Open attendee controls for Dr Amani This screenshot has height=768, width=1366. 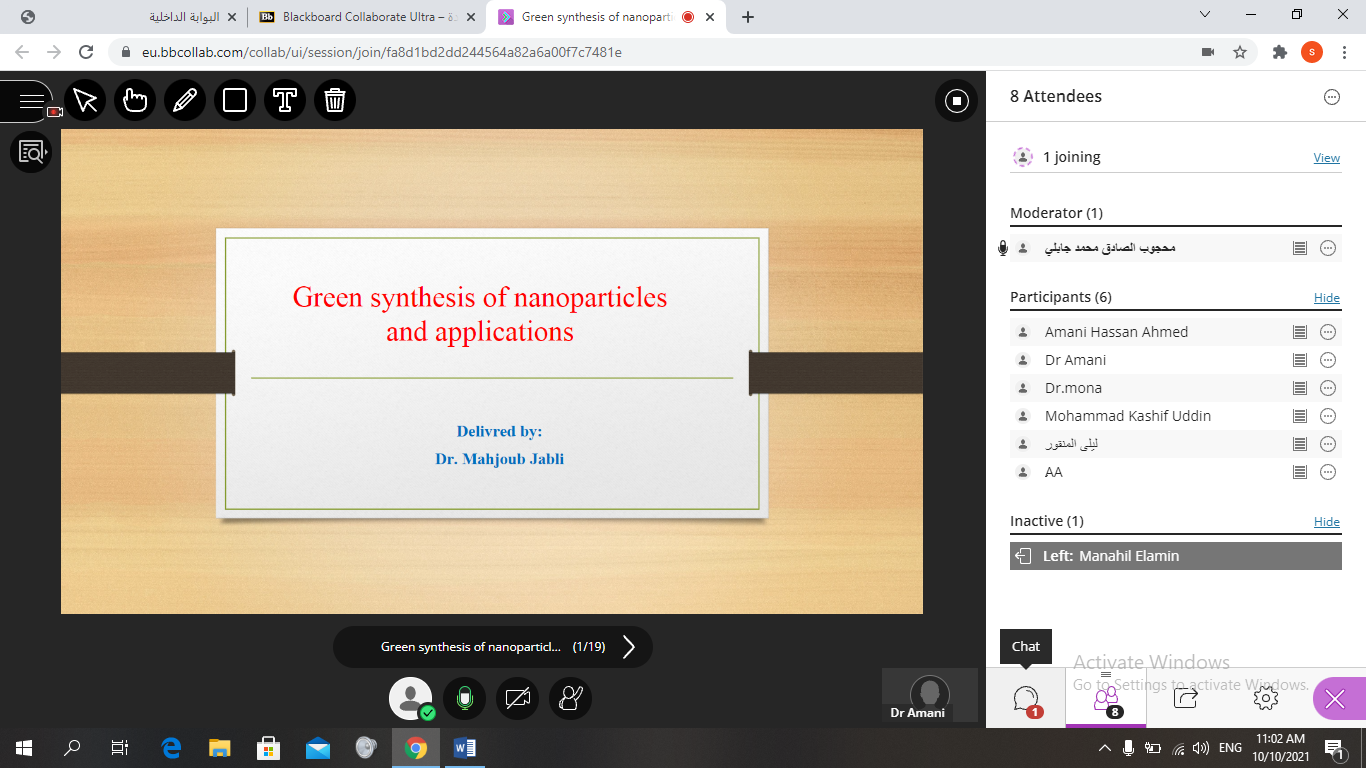pos(1328,360)
